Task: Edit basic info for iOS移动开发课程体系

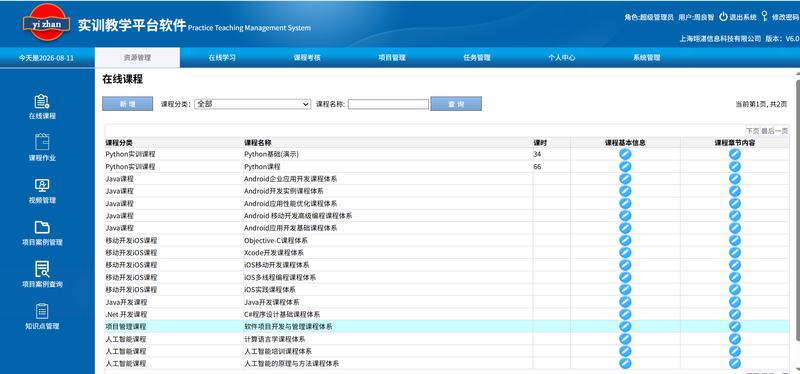Action: (x=625, y=265)
